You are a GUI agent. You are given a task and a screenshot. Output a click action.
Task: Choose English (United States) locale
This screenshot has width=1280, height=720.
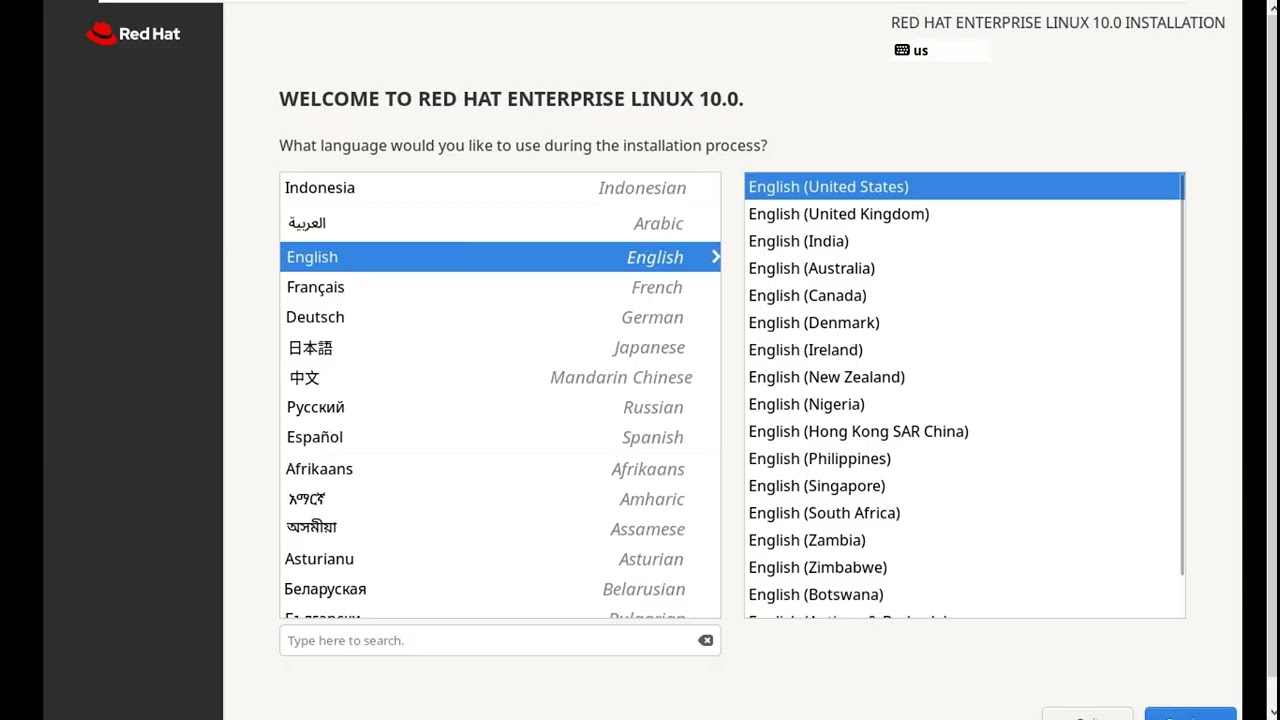click(963, 186)
